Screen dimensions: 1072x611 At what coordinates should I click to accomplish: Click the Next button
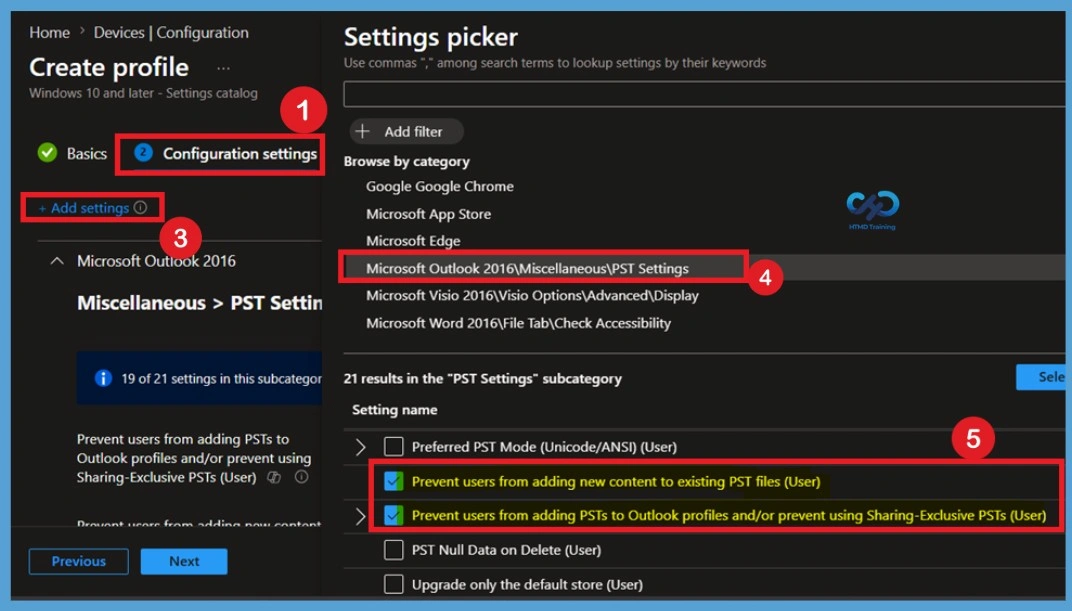click(x=184, y=561)
